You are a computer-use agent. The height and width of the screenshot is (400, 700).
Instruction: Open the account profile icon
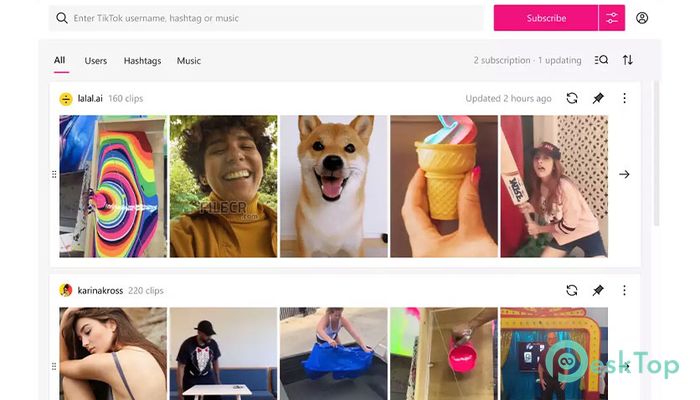pos(642,18)
